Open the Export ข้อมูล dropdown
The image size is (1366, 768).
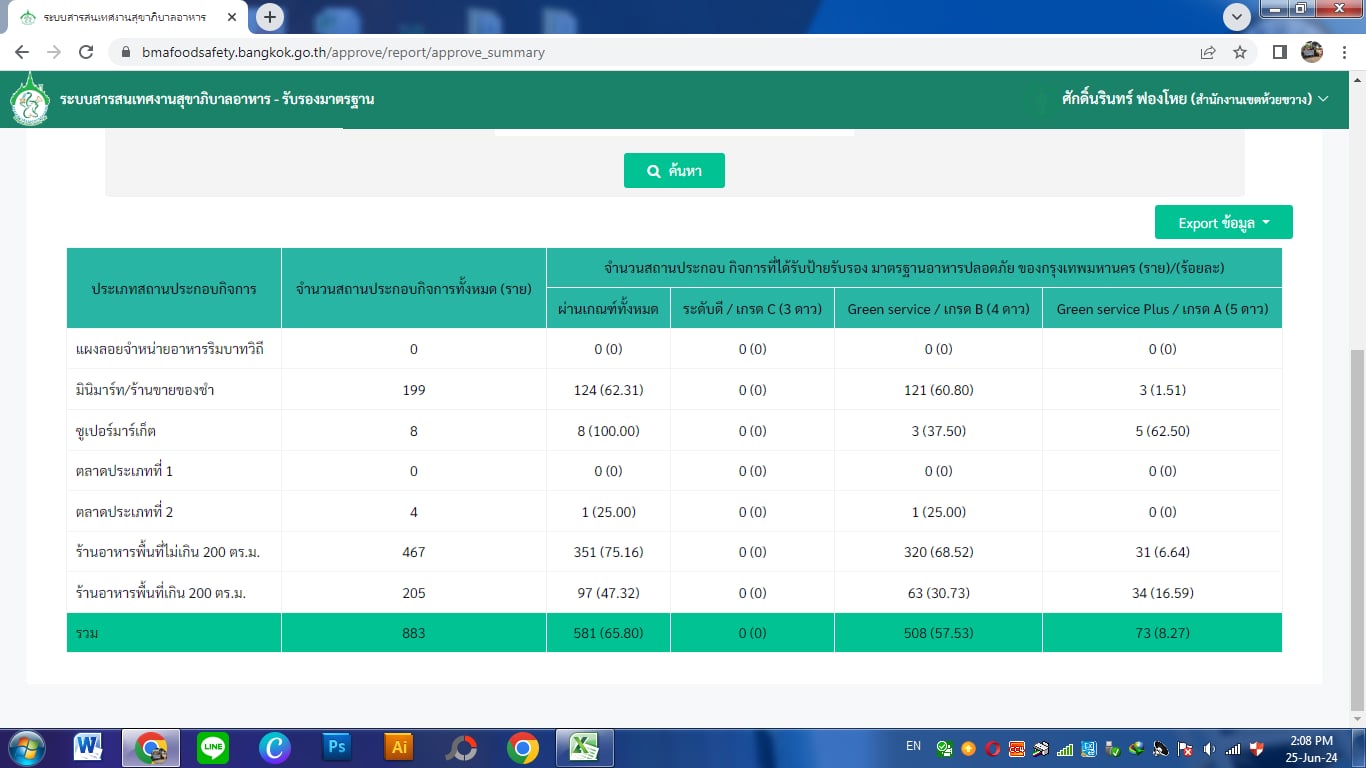pyautogui.click(x=1223, y=223)
